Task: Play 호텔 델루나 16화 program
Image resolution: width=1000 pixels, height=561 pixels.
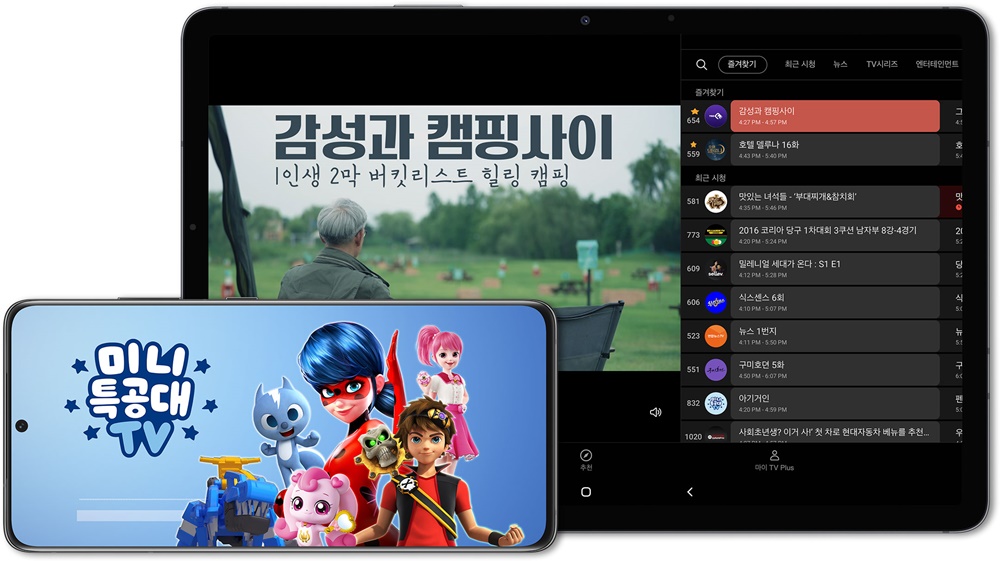Action: click(835, 150)
